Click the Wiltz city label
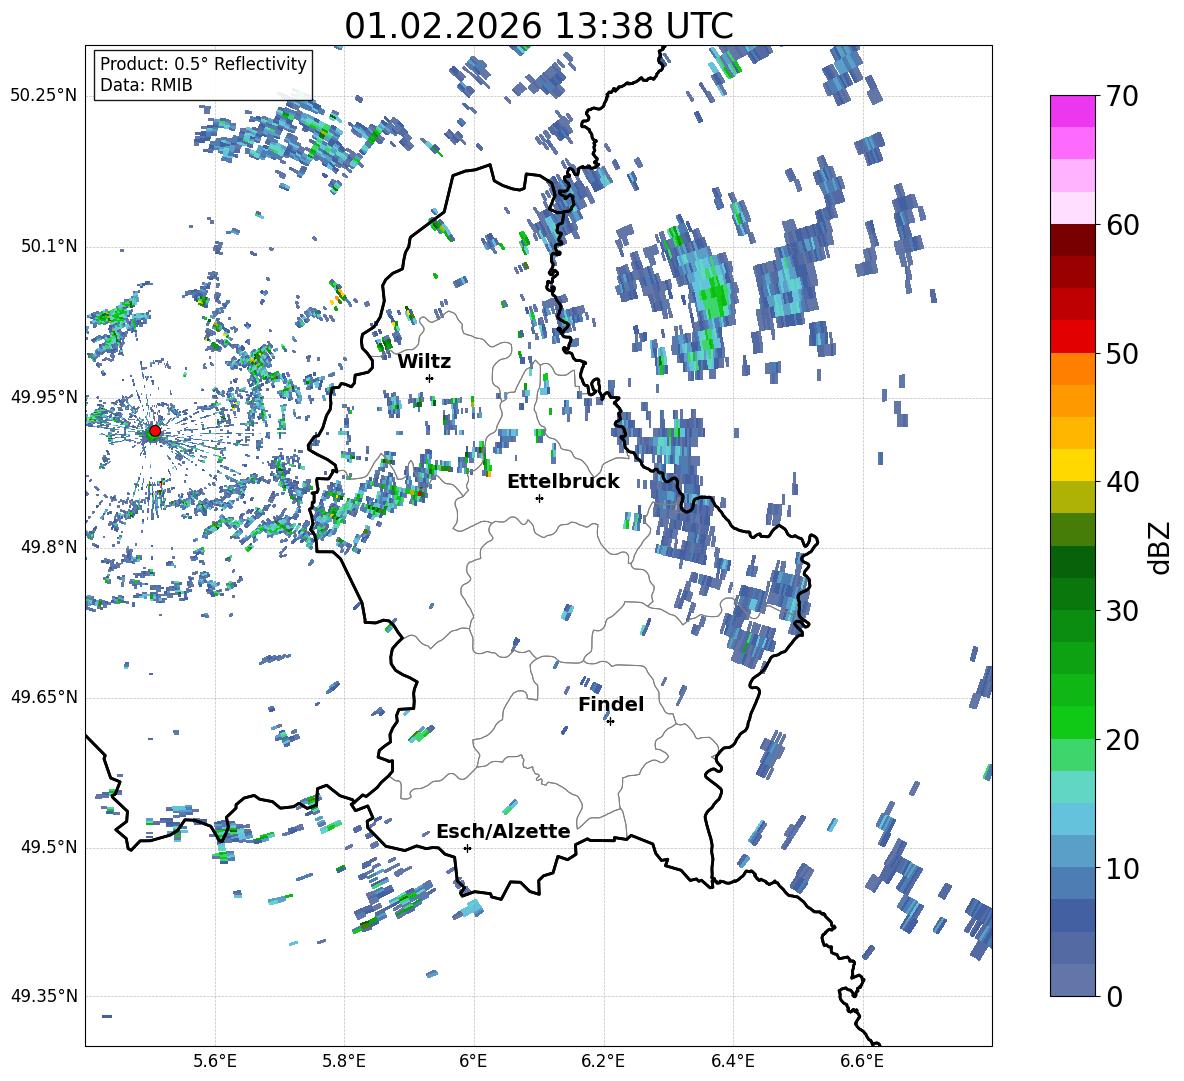This screenshot has width=1184, height=1081. tap(424, 362)
